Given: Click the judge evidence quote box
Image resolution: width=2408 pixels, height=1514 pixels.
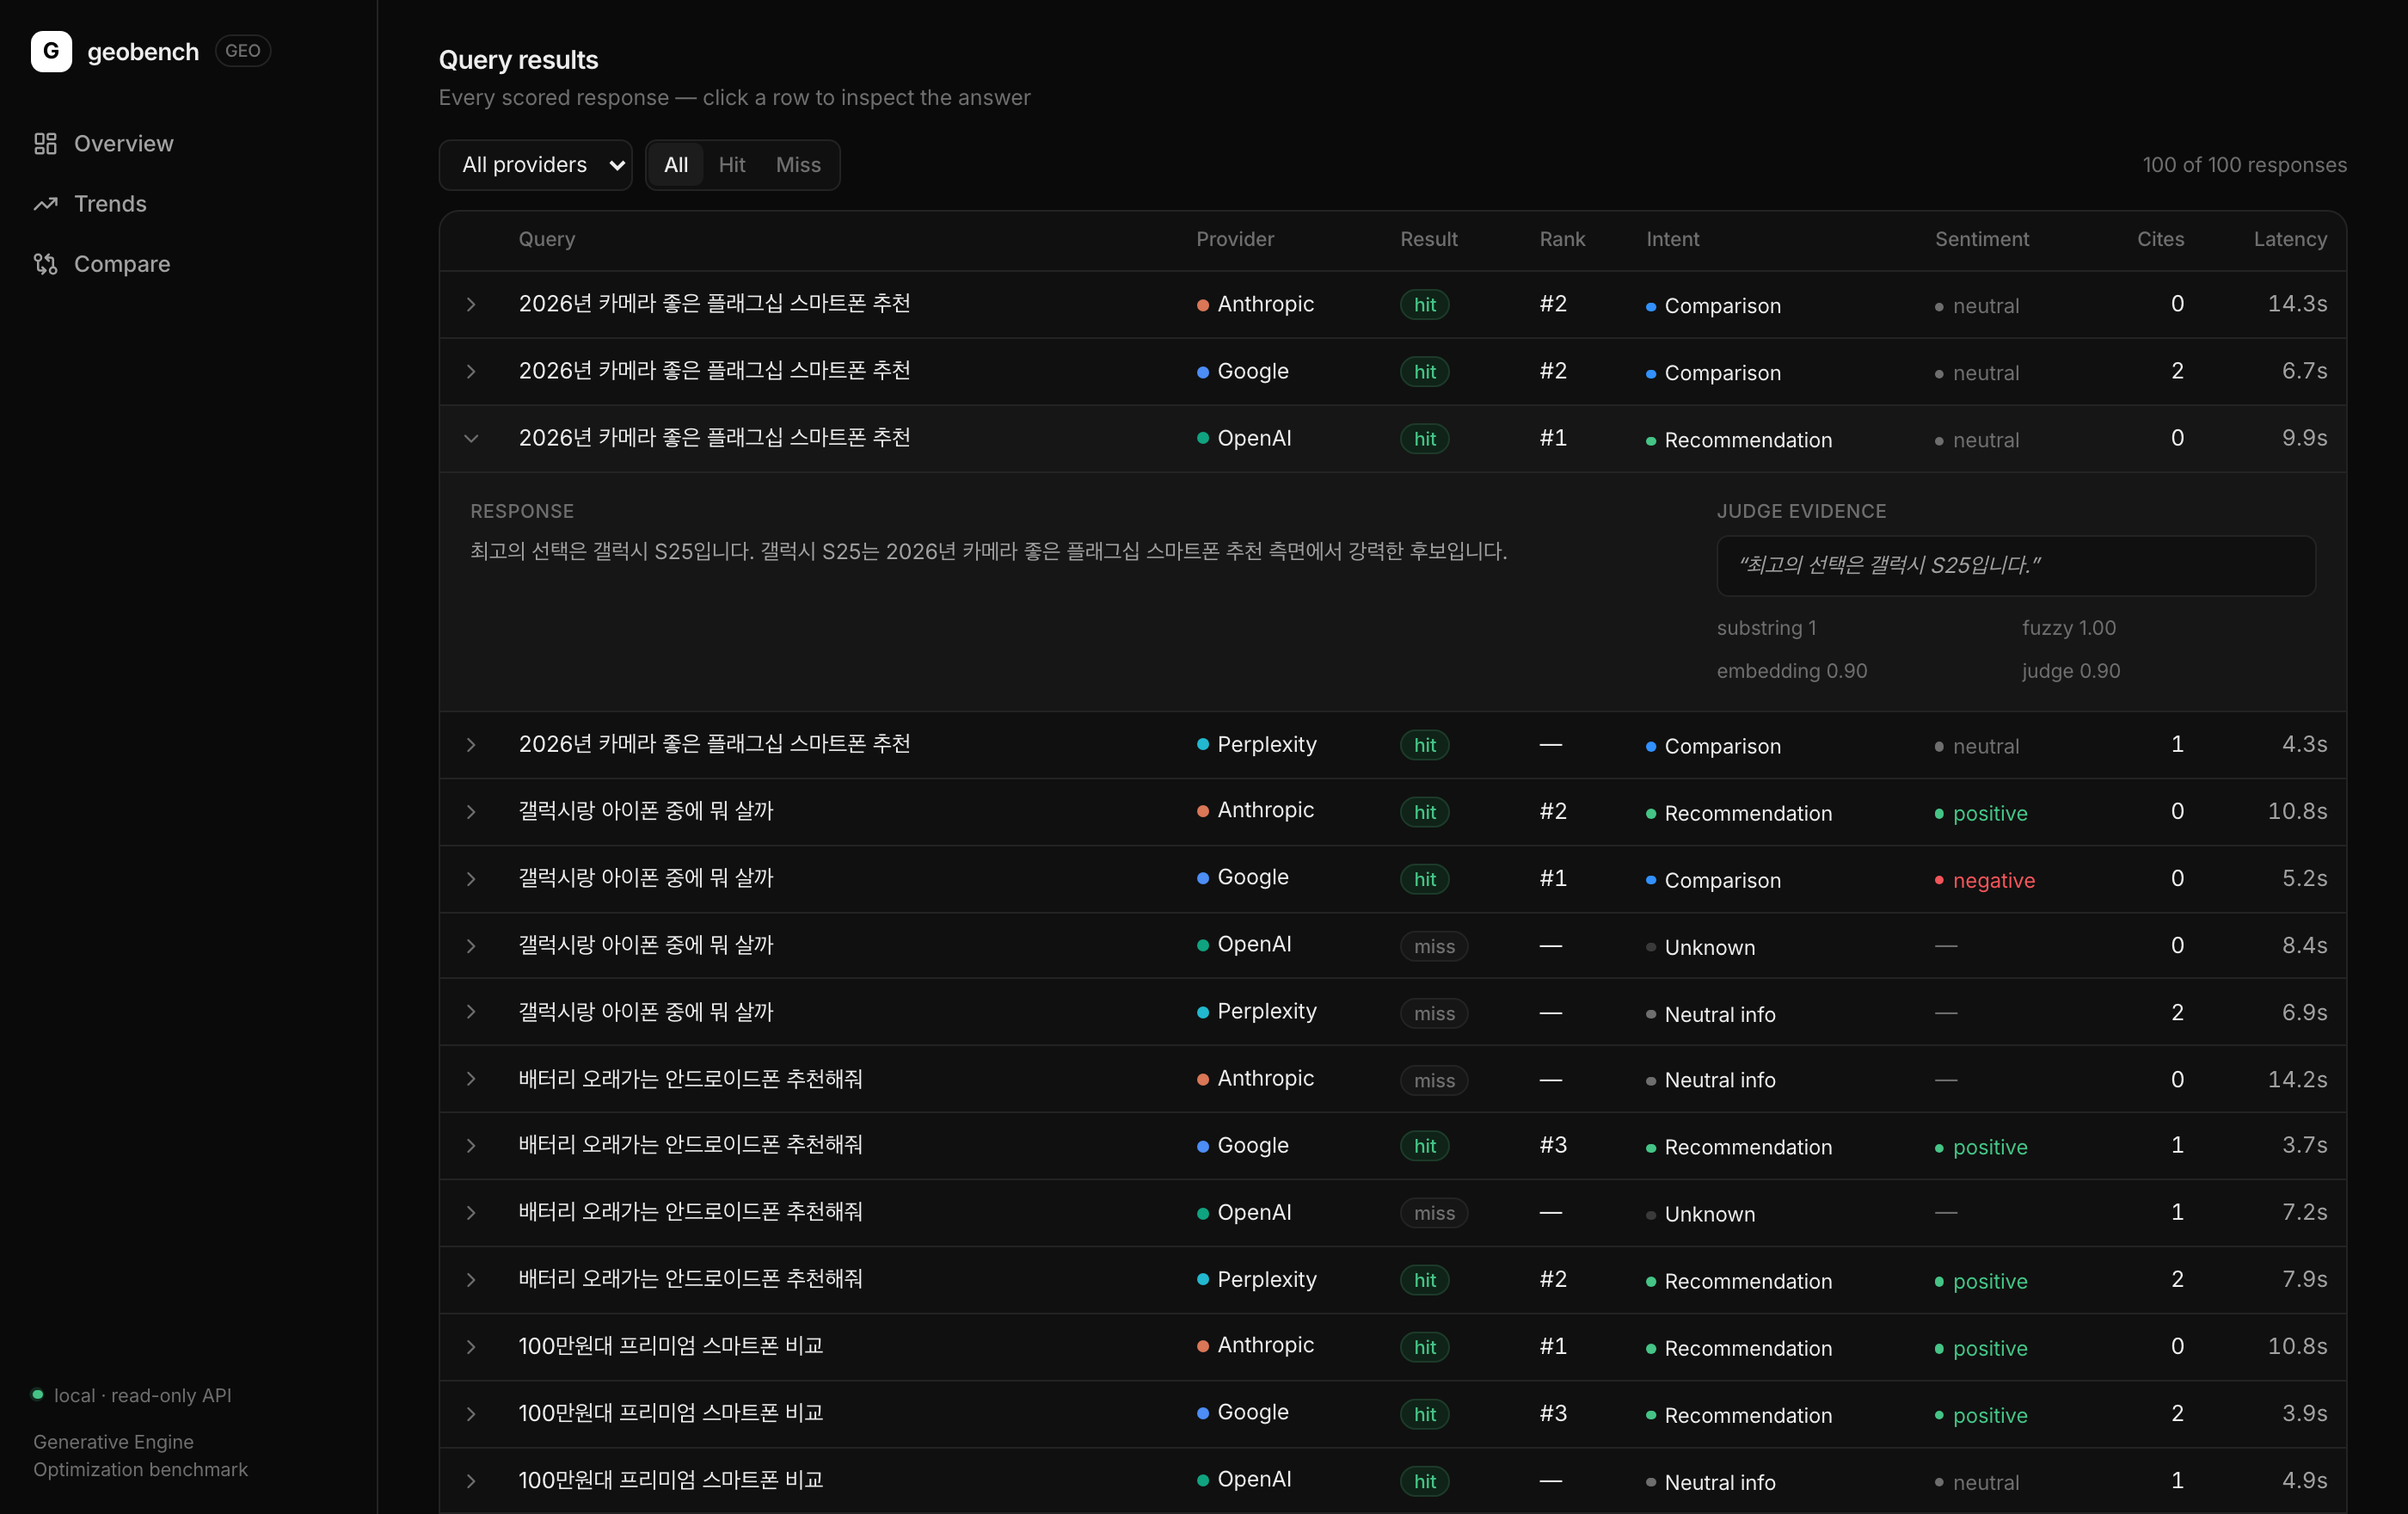Looking at the screenshot, I should click(2016, 566).
